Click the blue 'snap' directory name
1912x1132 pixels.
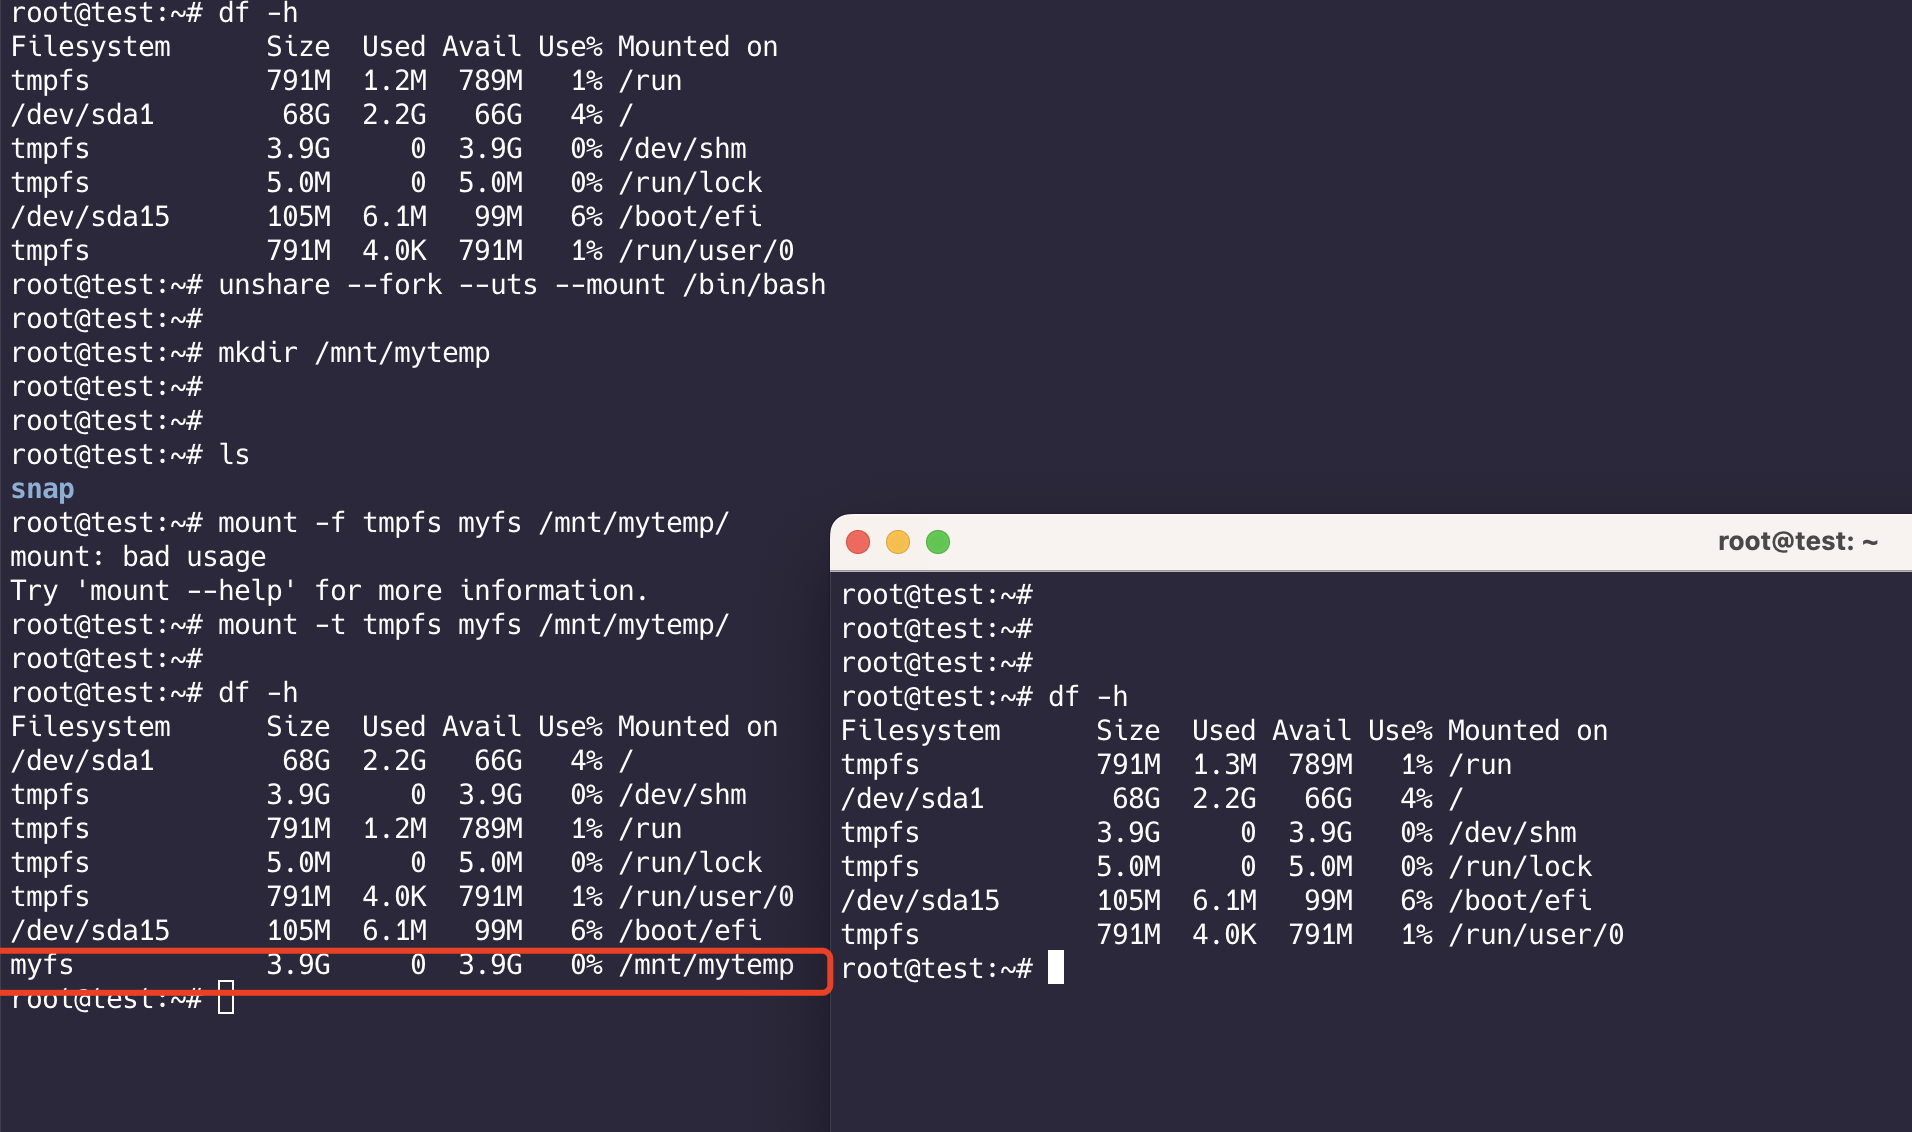[42, 489]
